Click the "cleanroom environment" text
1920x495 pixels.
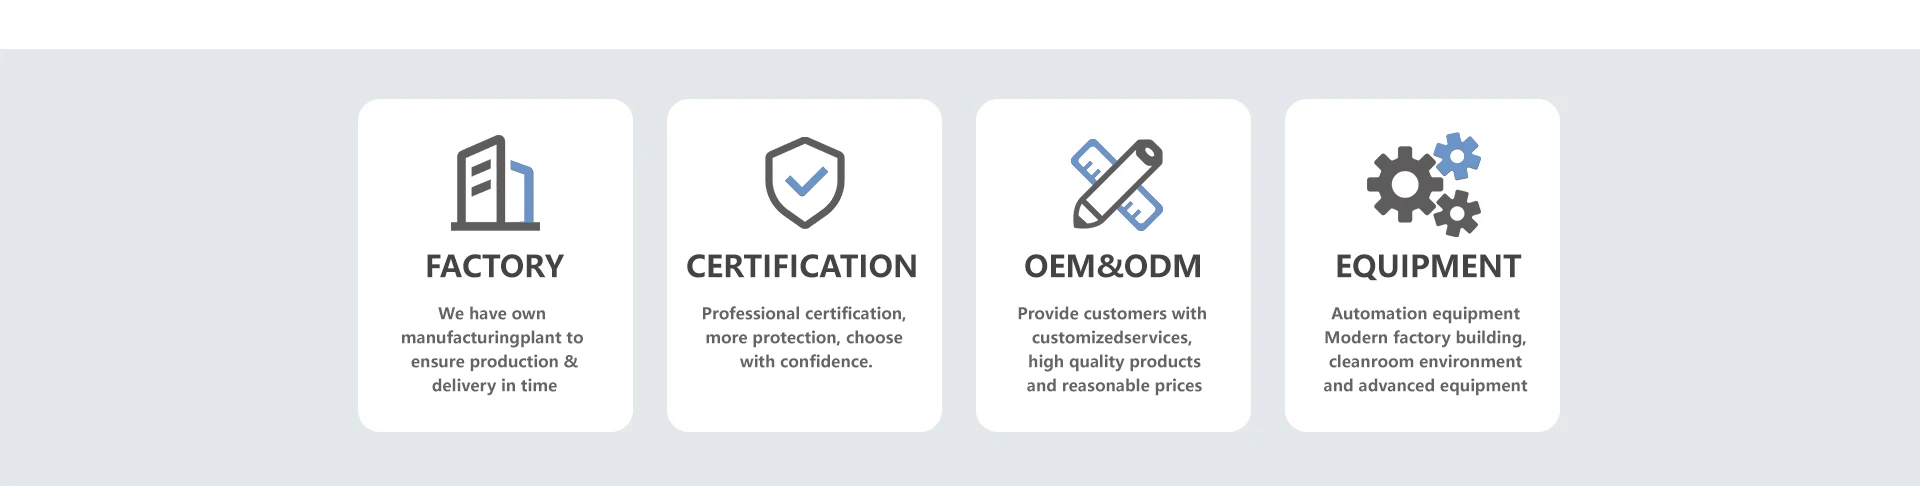1425,362
